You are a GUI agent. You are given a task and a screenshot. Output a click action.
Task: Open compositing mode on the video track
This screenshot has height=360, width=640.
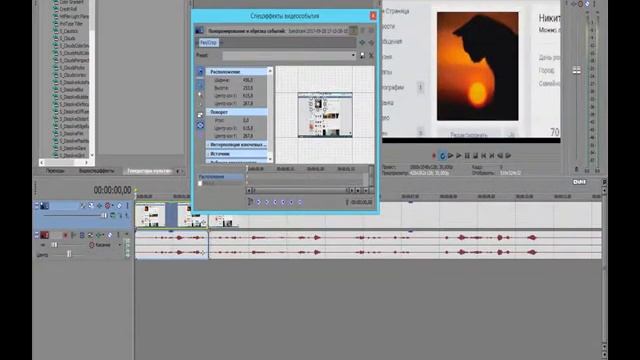[x=113, y=215]
